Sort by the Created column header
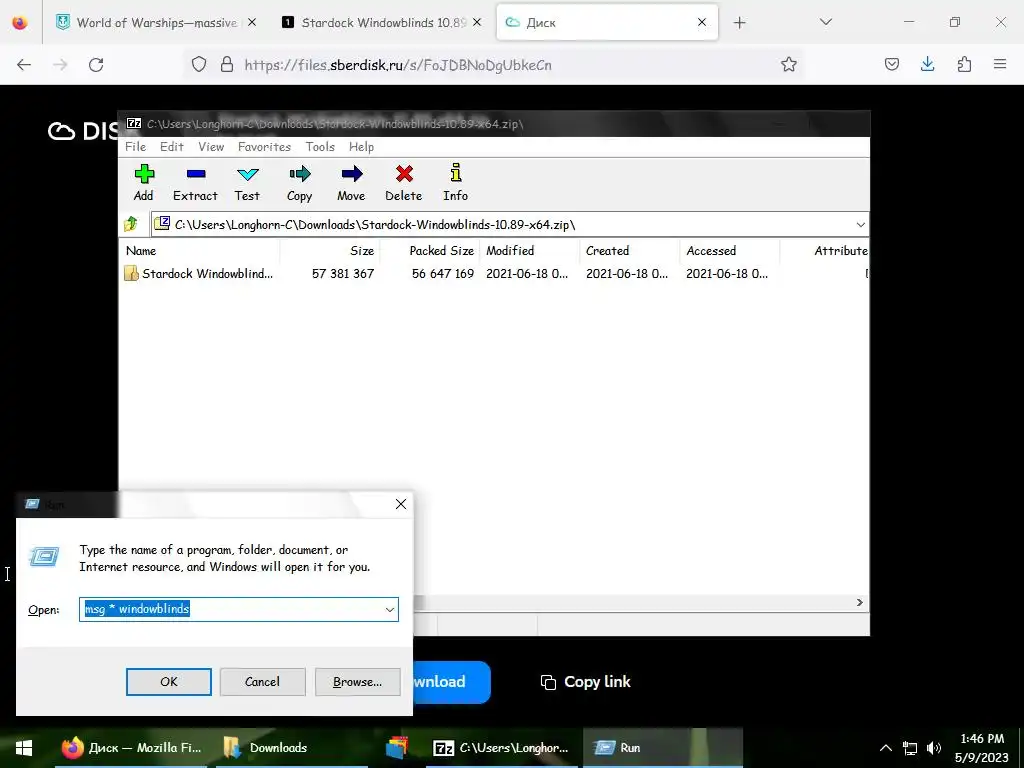1024x768 pixels. (x=630, y=251)
